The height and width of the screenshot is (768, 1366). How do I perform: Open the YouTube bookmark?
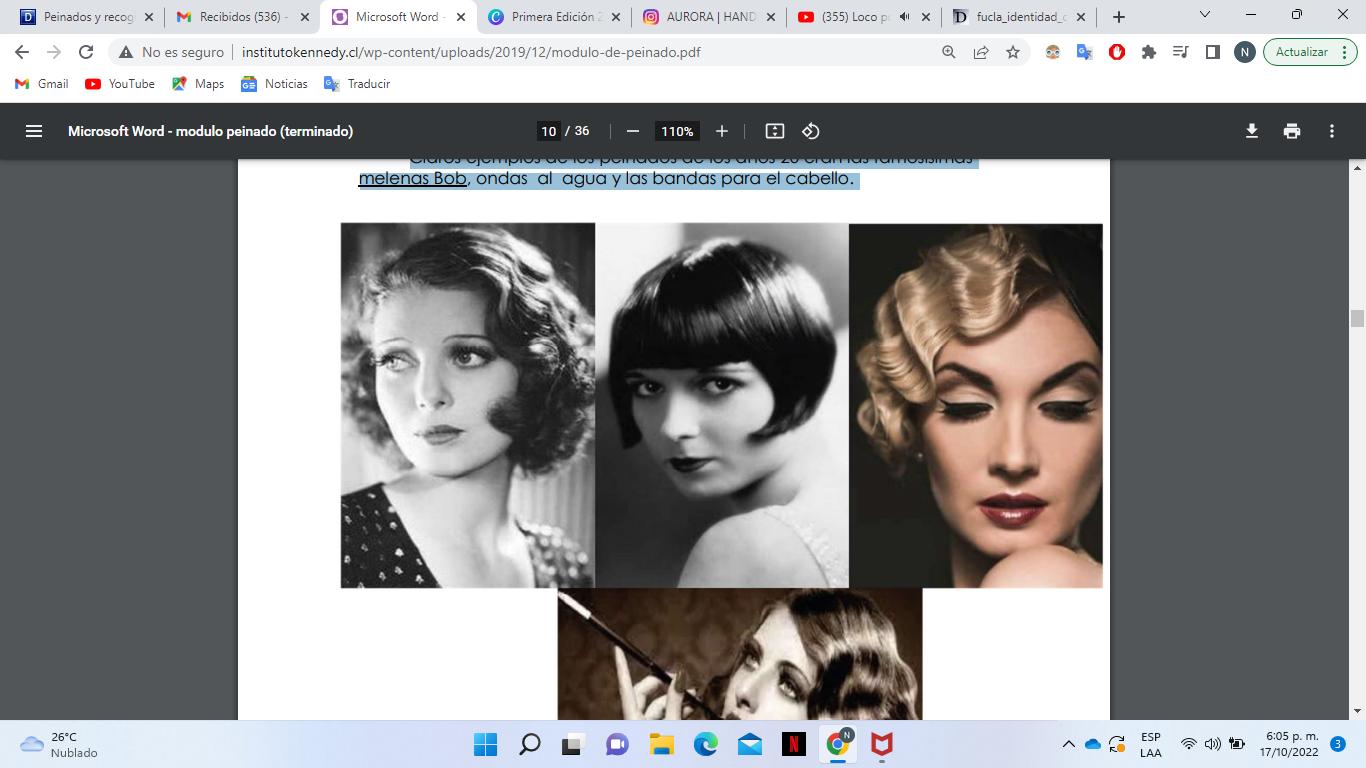[120, 84]
